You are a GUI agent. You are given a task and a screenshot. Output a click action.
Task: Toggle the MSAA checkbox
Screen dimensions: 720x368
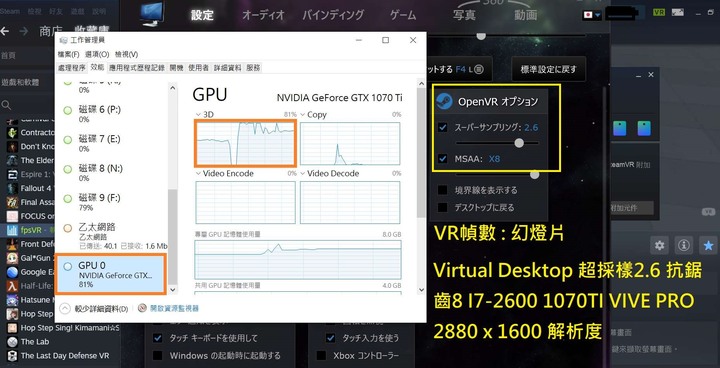point(443,159)
